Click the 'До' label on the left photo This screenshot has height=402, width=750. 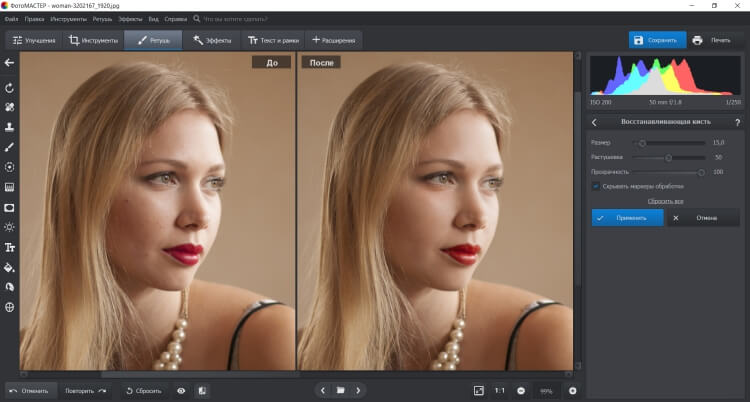272,63
